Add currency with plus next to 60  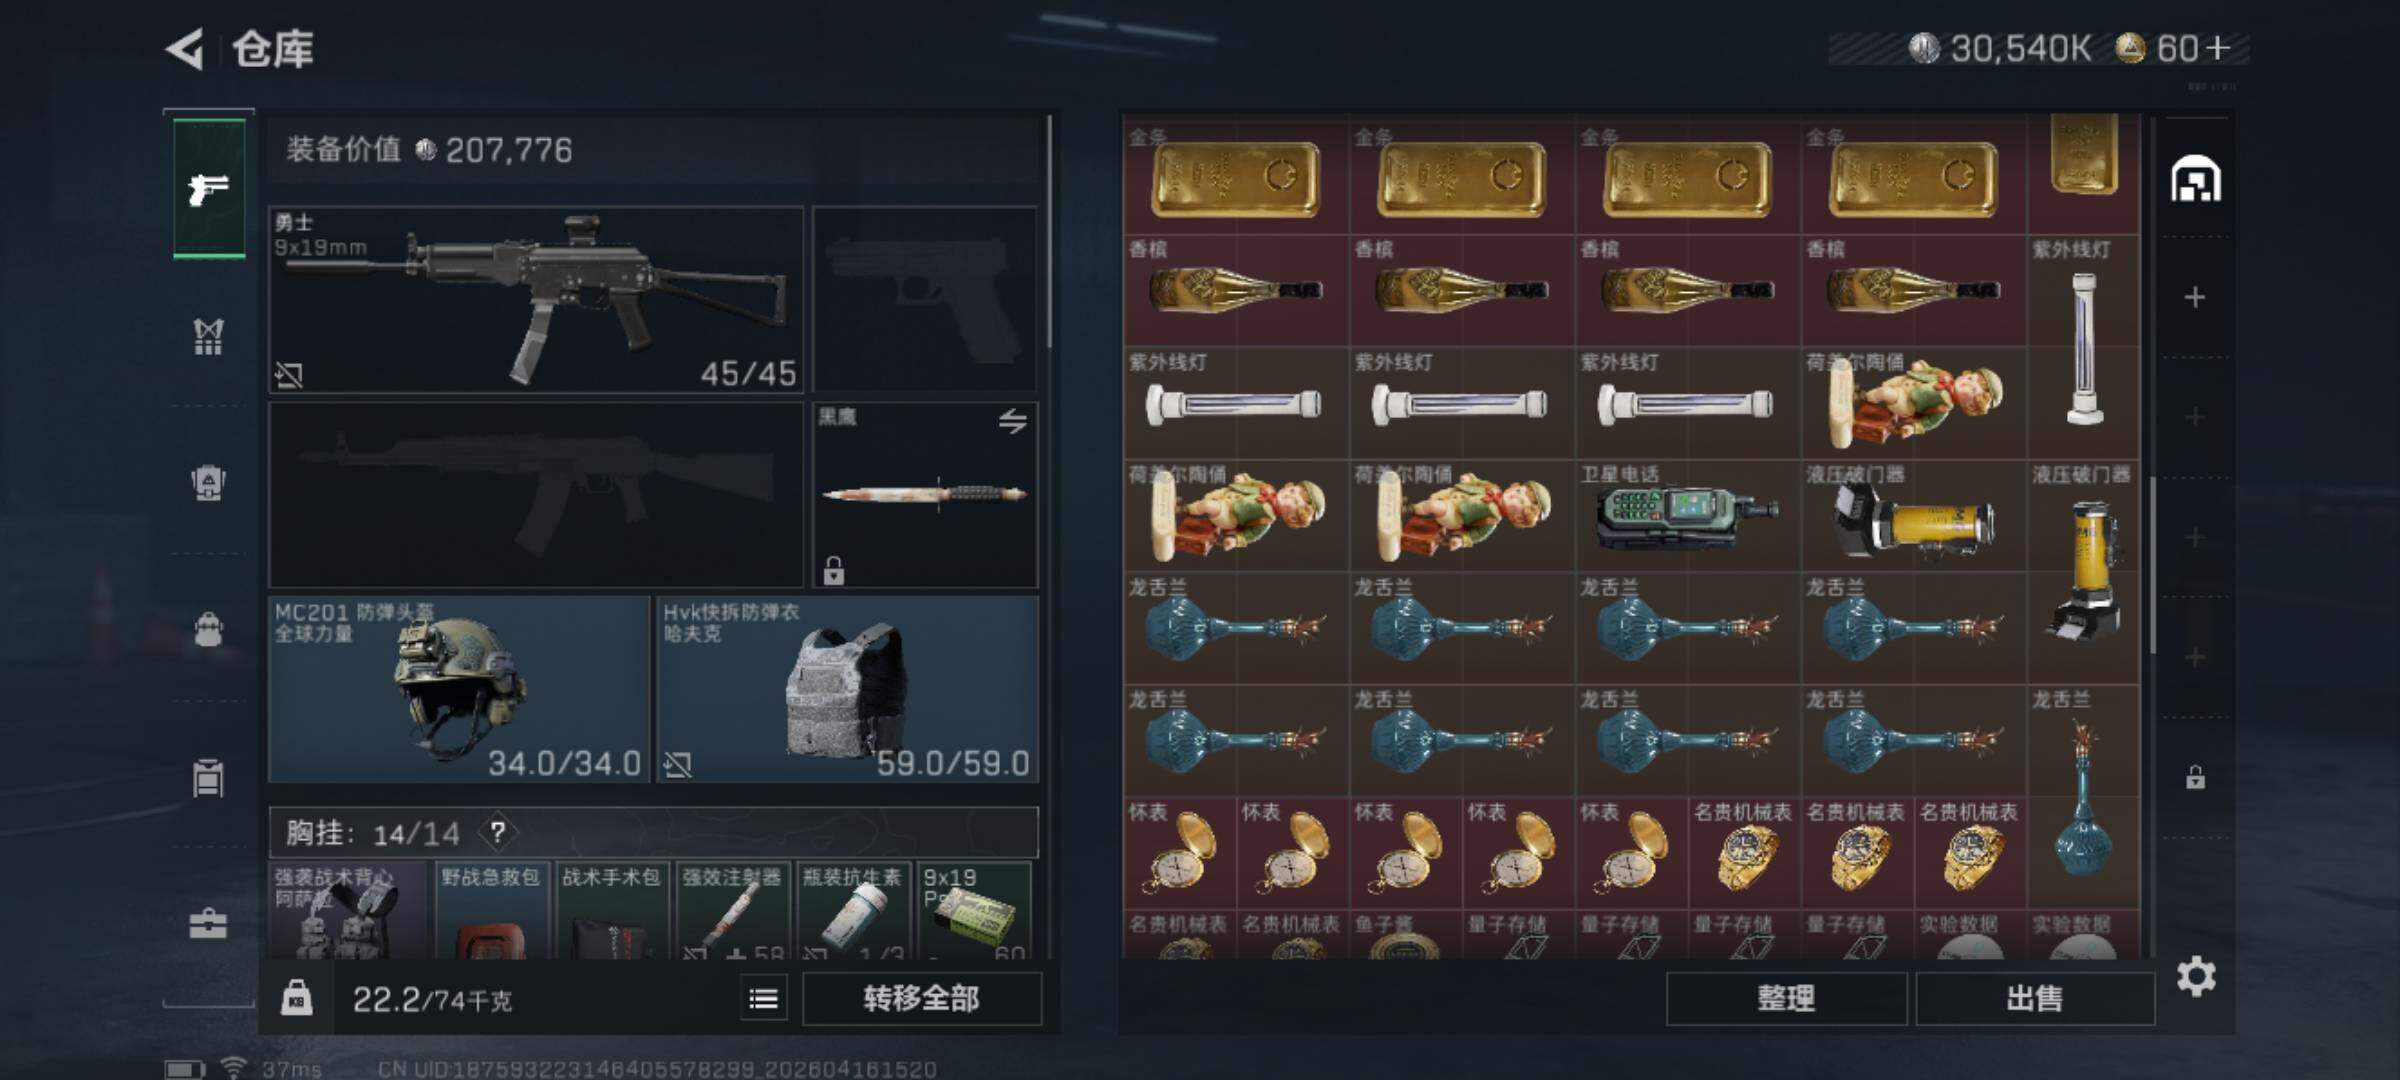[x=2218, y=48]
